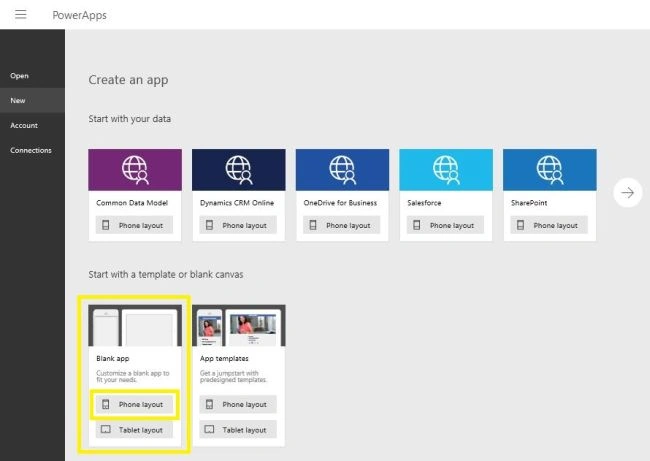
Task: Click the App templates title
Action: click(x=224, y=358)
